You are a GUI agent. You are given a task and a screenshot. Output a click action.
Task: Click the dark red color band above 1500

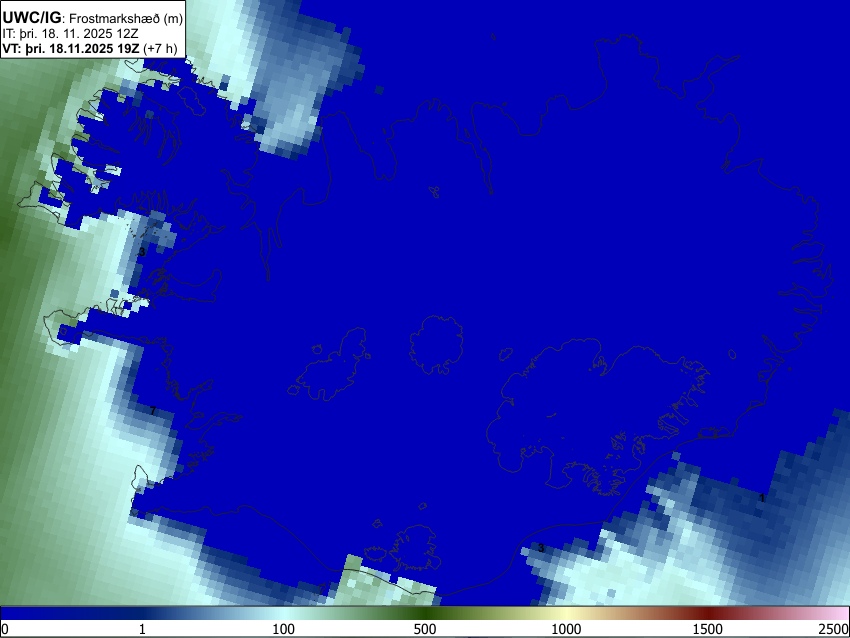(708, 613)
